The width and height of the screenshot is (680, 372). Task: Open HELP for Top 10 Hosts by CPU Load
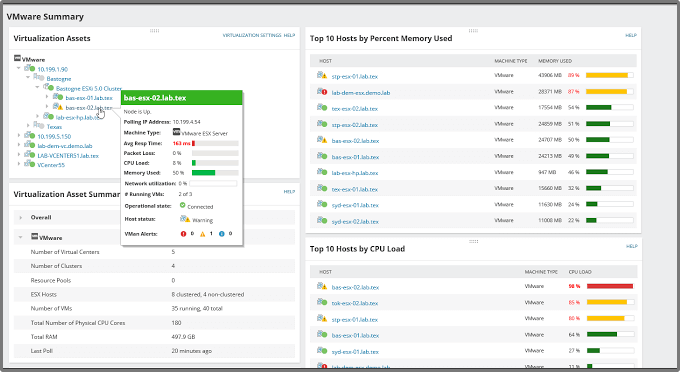click(x=632, y=246)
